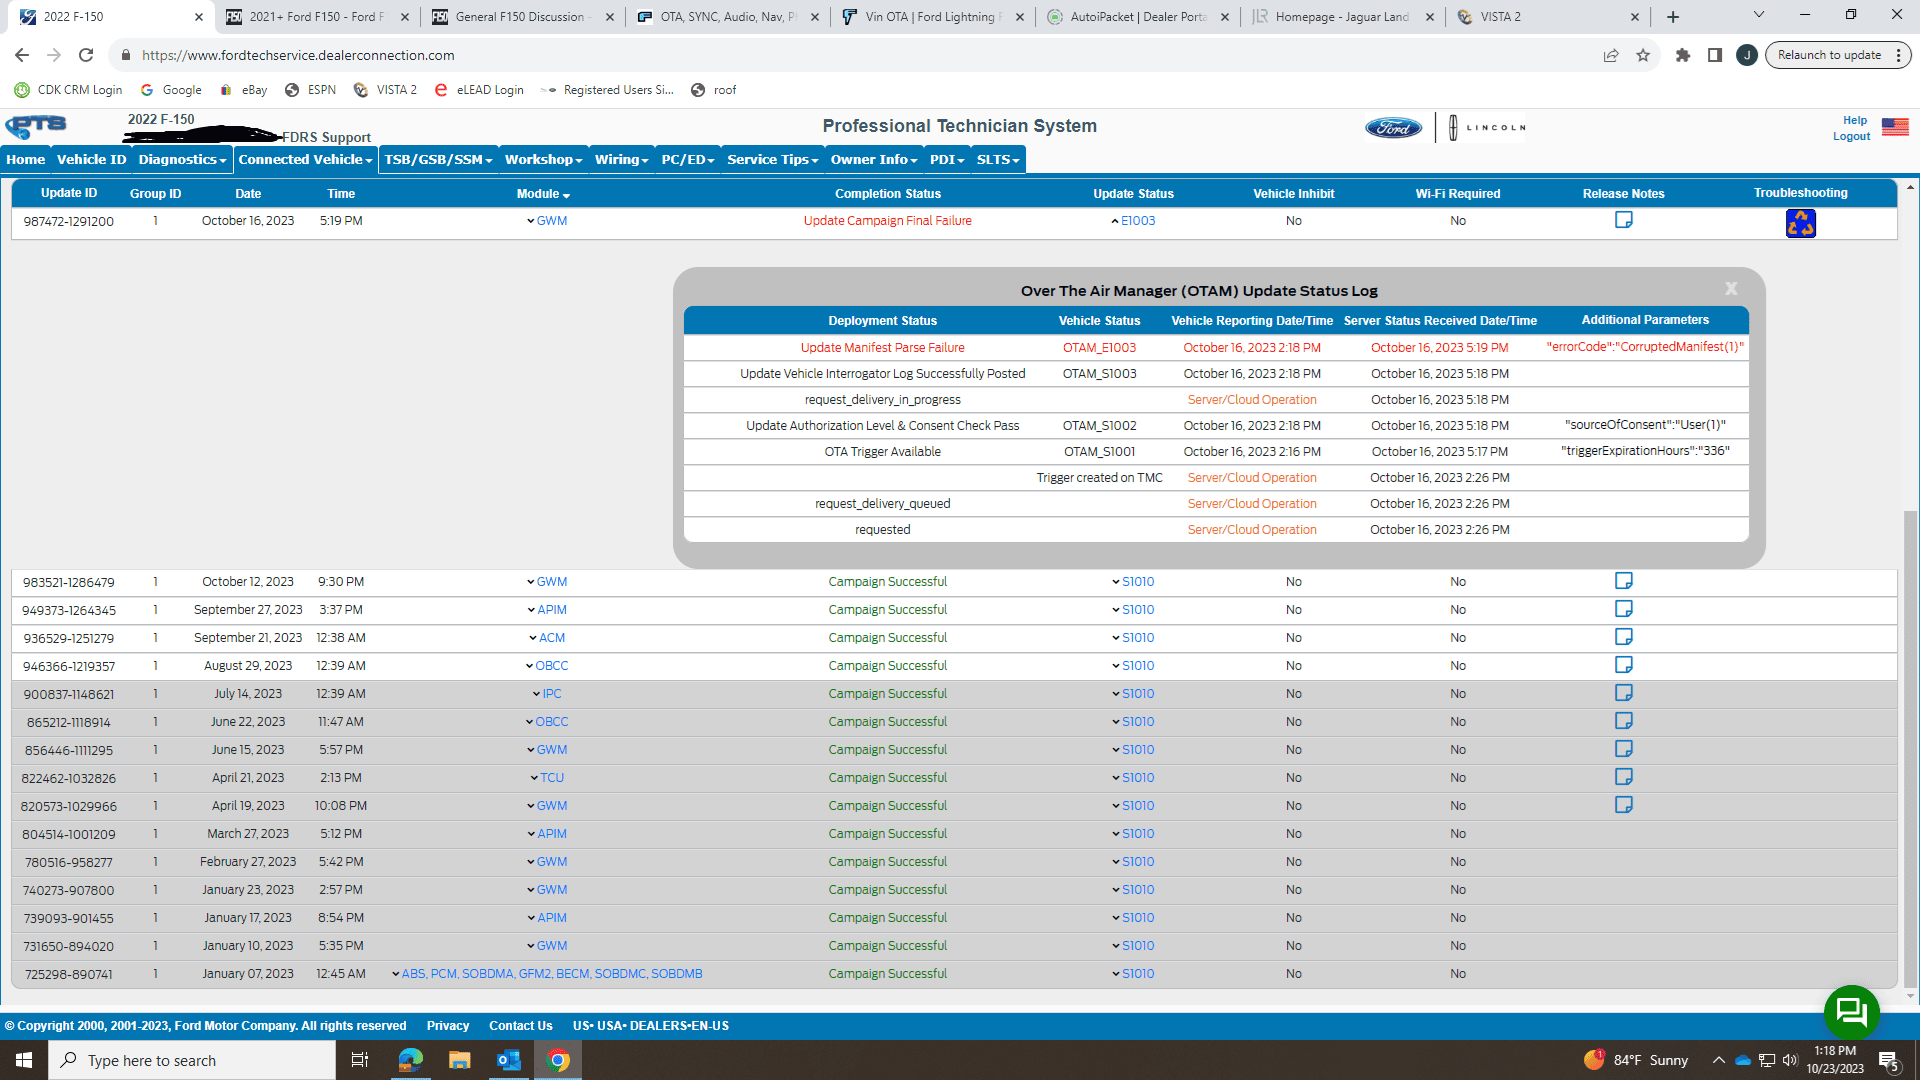Viewport: 1920px width, 1080px height.
Task: Open release notes for update 987472-1291200
Action: click(1623, 220)
